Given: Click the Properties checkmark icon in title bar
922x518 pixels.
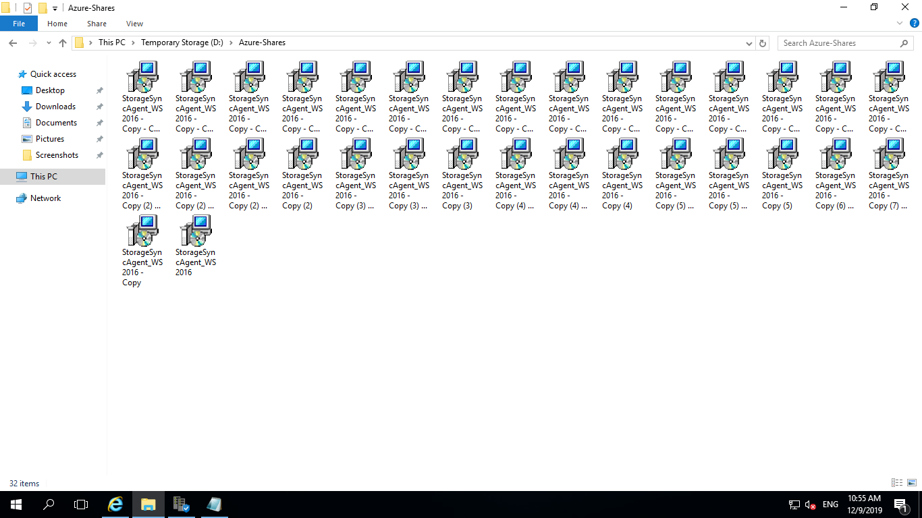Looking at the screenshot, I should (28, 8).
